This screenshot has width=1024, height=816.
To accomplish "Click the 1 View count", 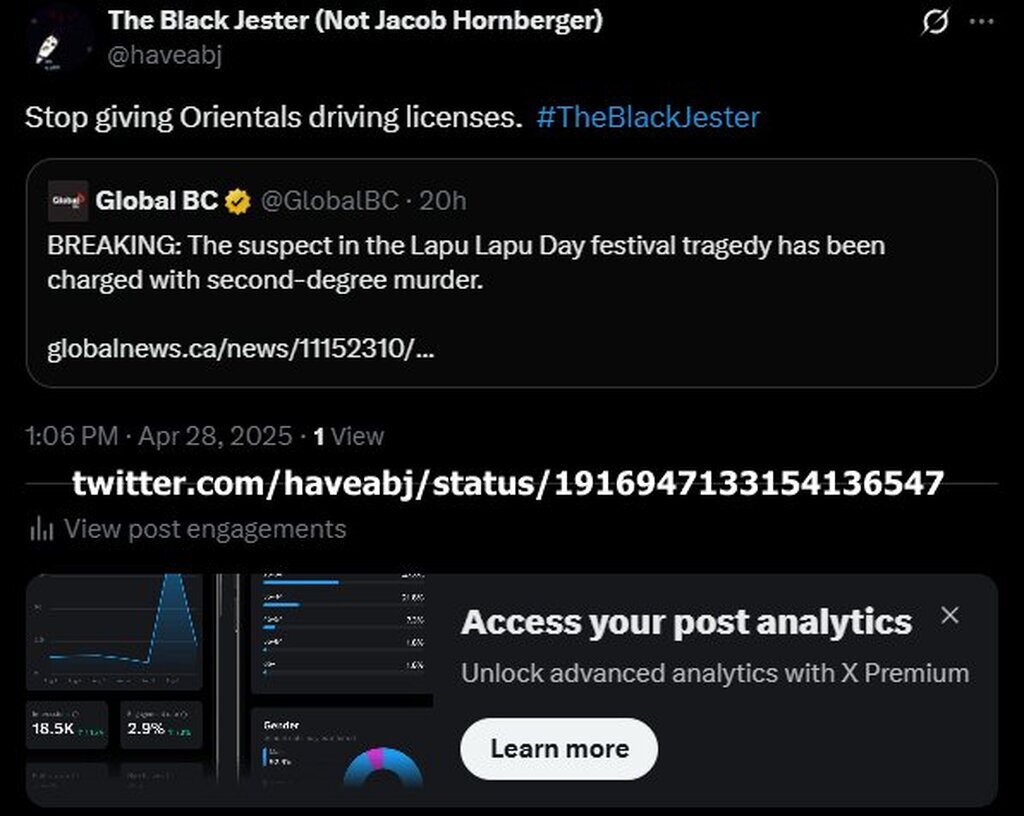I will click(349, 436).
